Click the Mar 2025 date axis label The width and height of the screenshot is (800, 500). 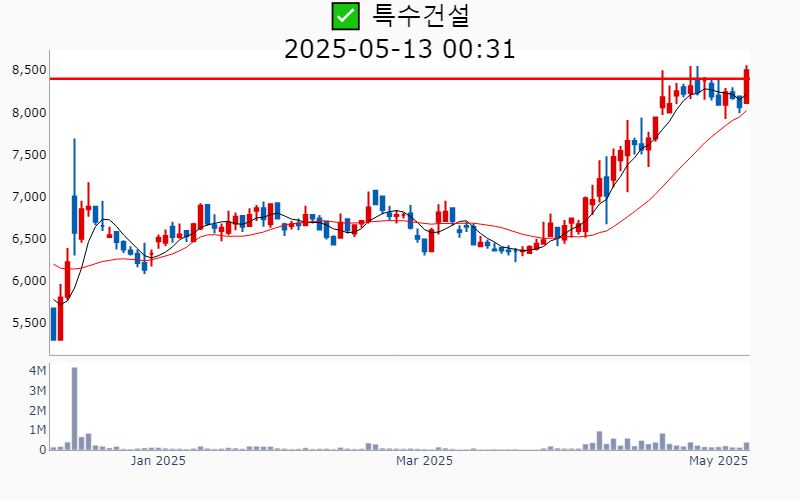[x=424, y=461]
